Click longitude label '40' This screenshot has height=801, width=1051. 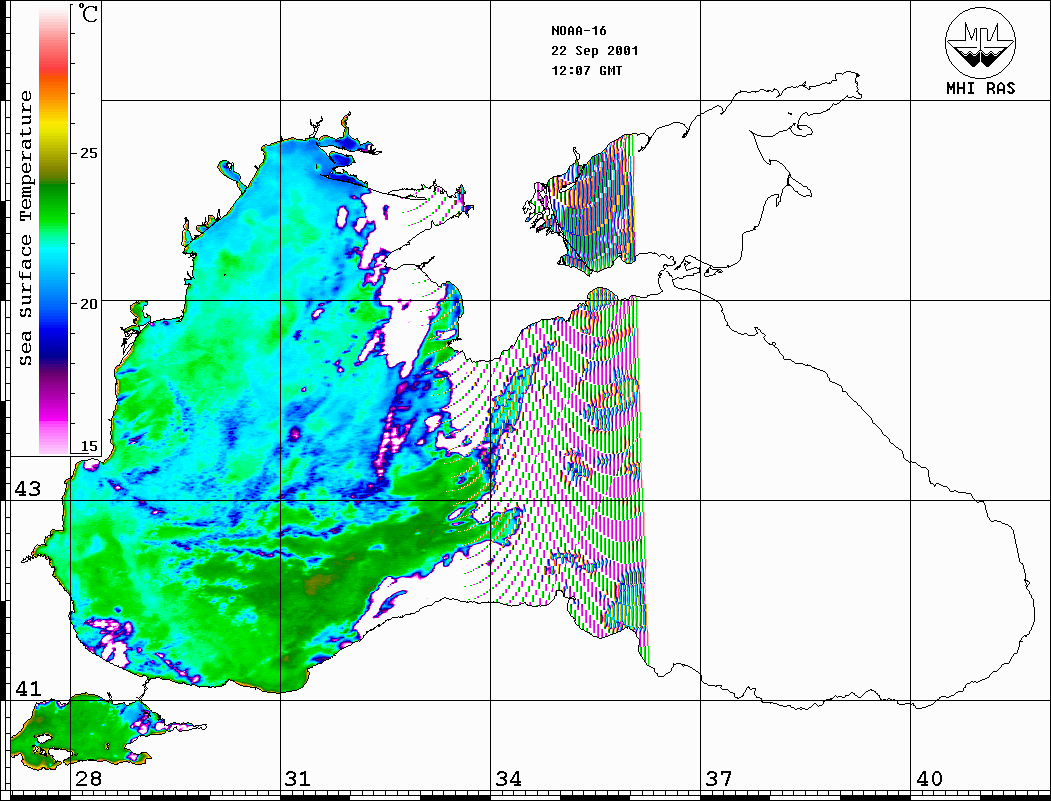coord(929,778)
